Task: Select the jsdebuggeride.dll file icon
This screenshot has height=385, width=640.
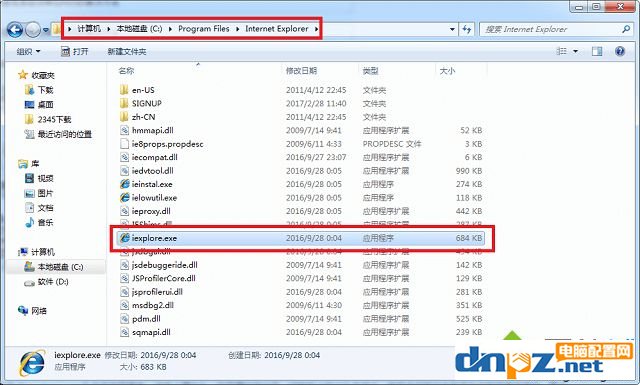Action: point(124,265)
